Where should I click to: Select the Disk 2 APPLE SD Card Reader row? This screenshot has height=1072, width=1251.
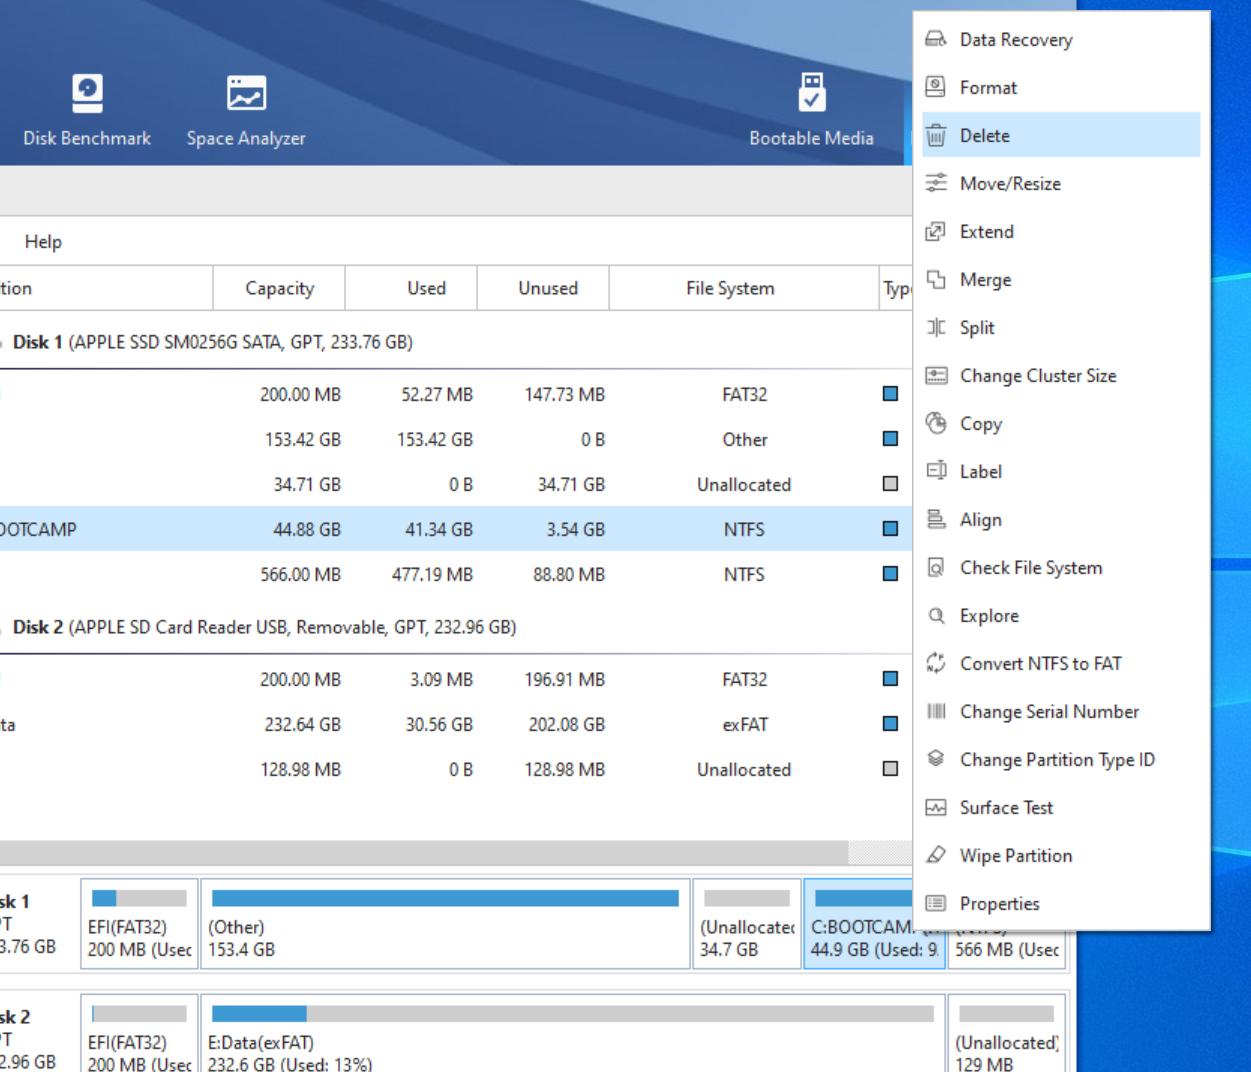(x=455, y=627)
